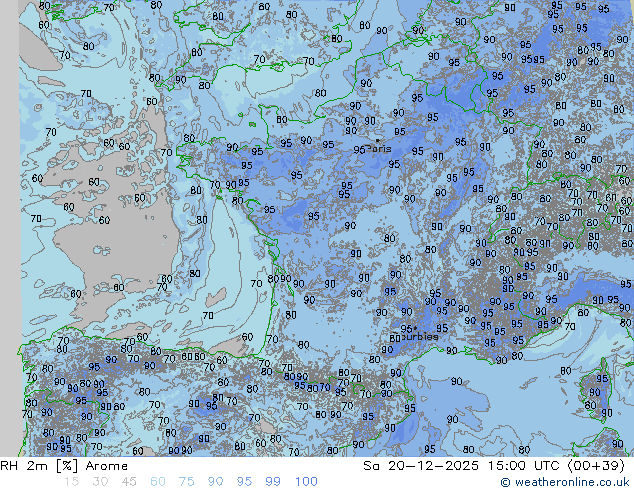
Task: Select the 100 legend value
Action: pyautogui.click(x=306, y=482)
